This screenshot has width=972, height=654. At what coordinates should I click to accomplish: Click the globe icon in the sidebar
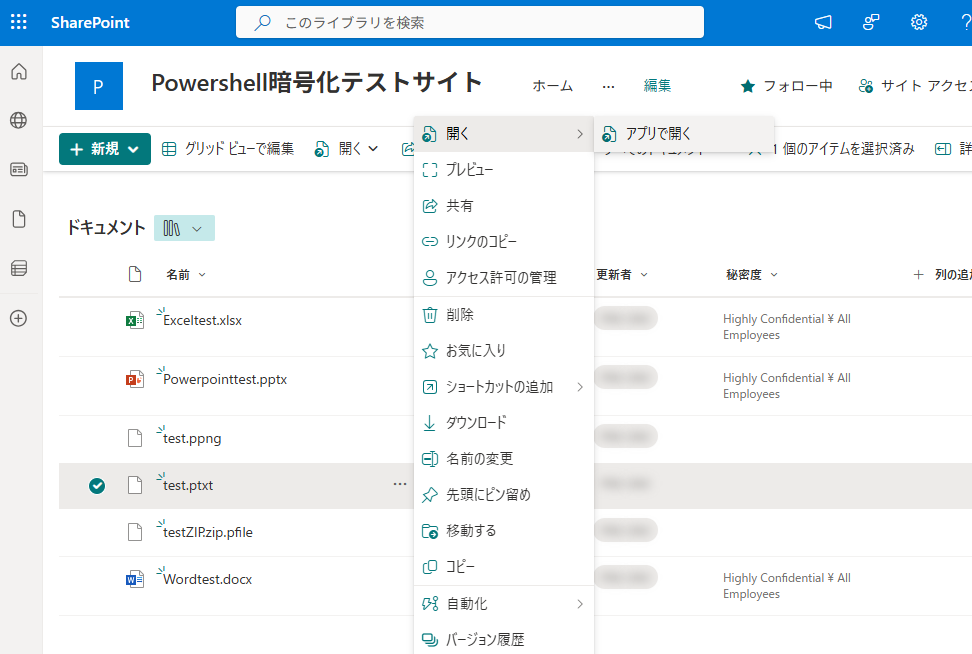tap(20, 121)
